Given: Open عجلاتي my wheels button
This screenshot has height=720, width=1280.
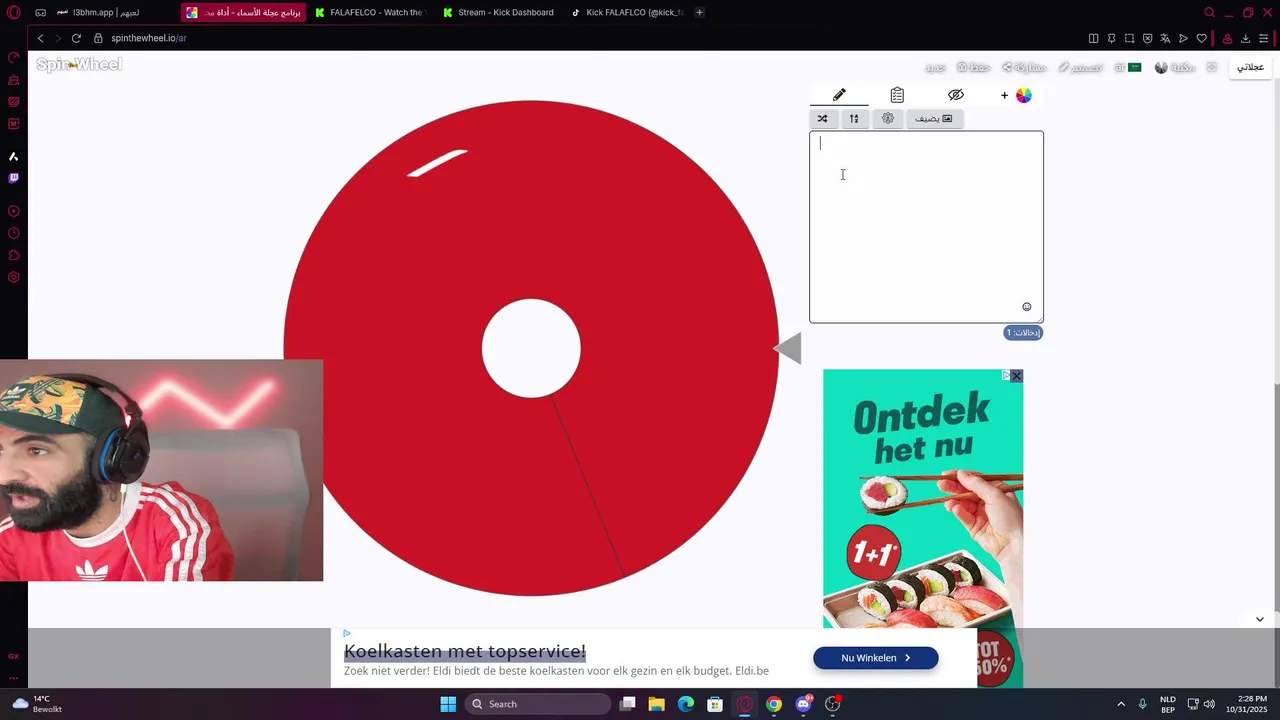Looking at the screenshot, I should point(1250,67).
